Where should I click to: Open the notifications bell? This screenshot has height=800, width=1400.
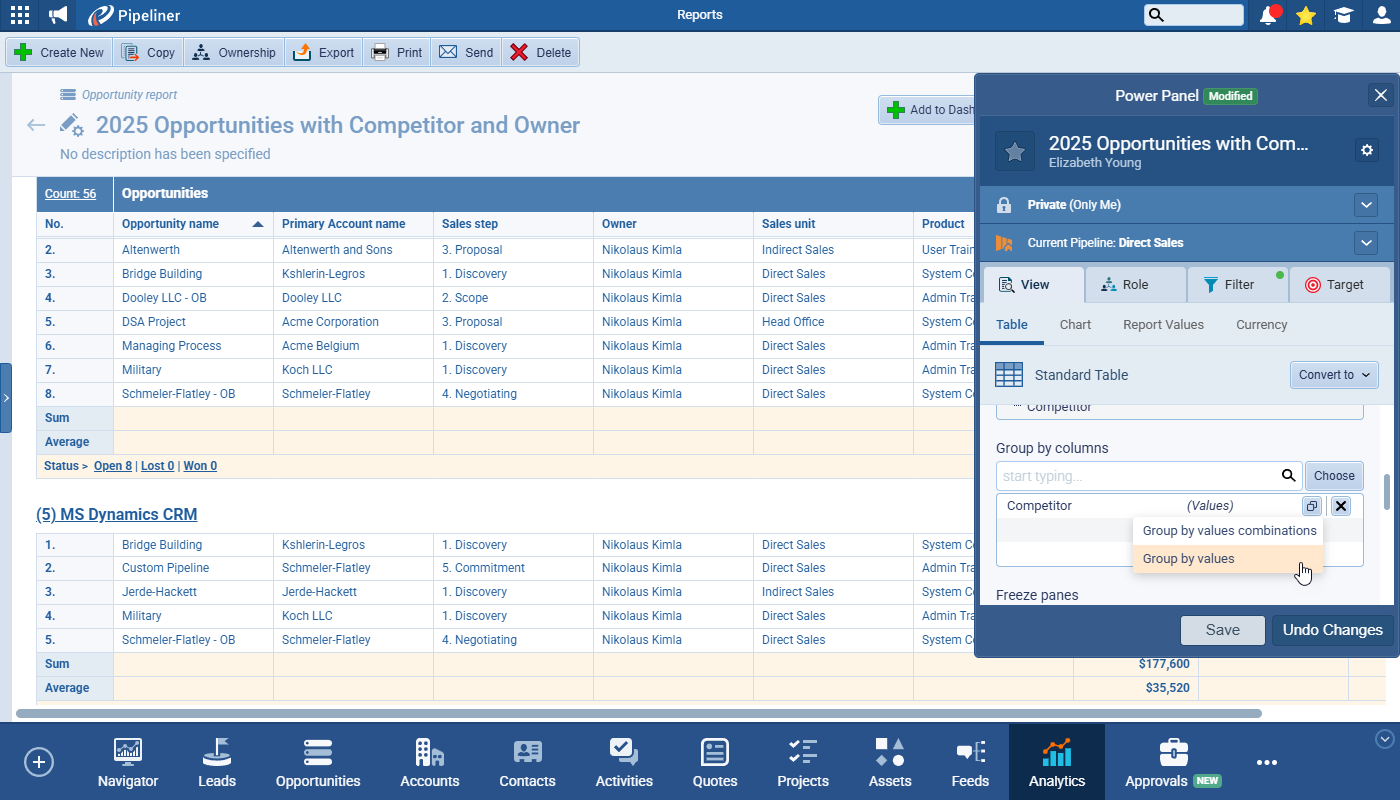point(1269,15)
